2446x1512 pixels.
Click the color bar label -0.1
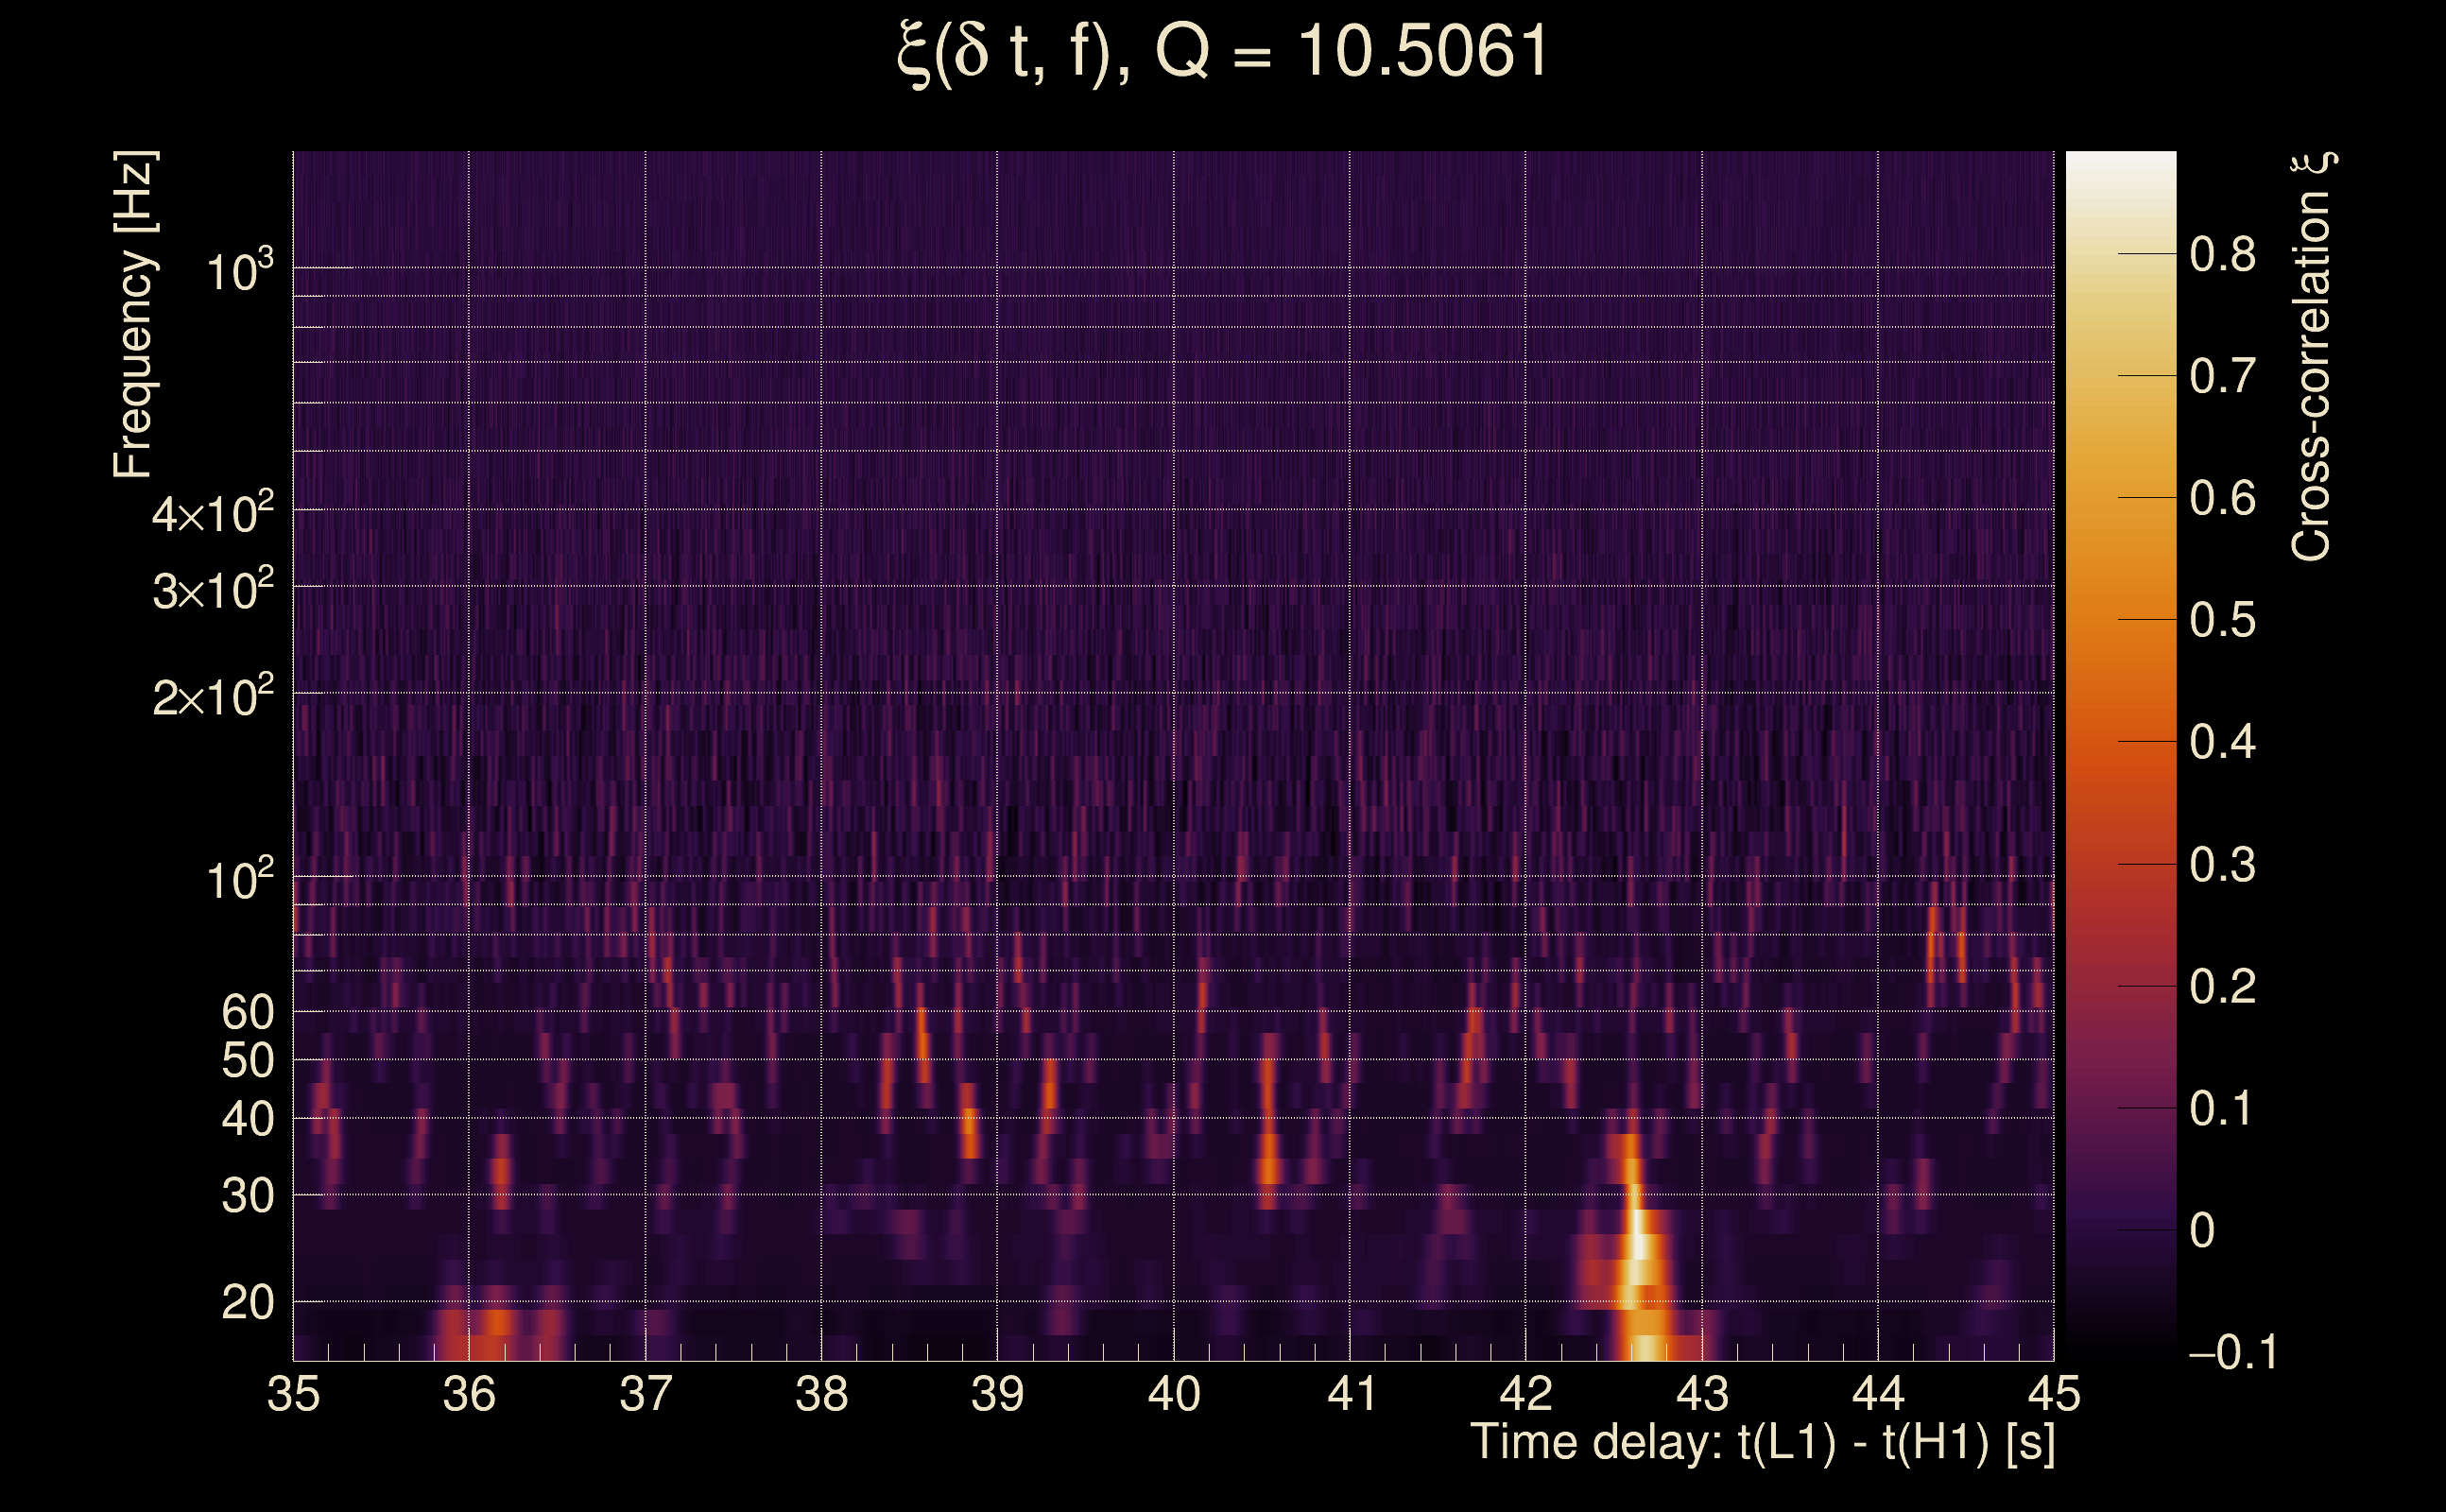tap(2232, 1352)
